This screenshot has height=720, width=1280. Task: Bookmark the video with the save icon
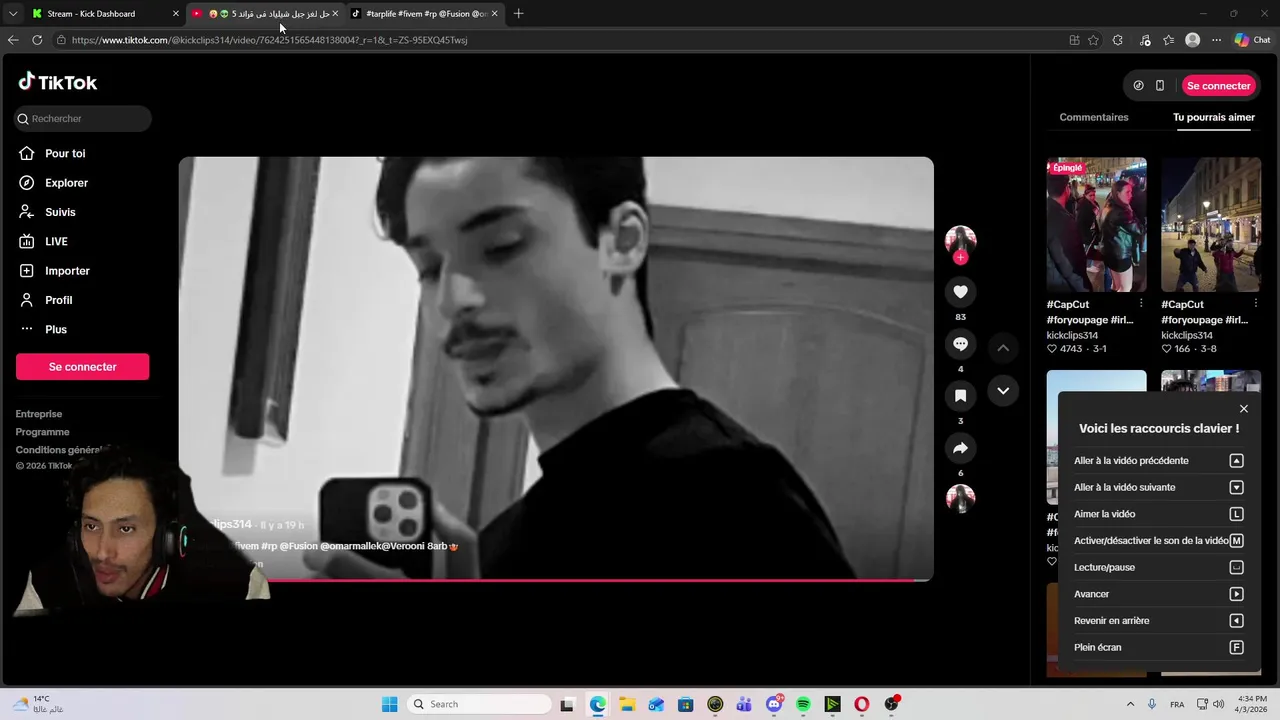(960, 396)
